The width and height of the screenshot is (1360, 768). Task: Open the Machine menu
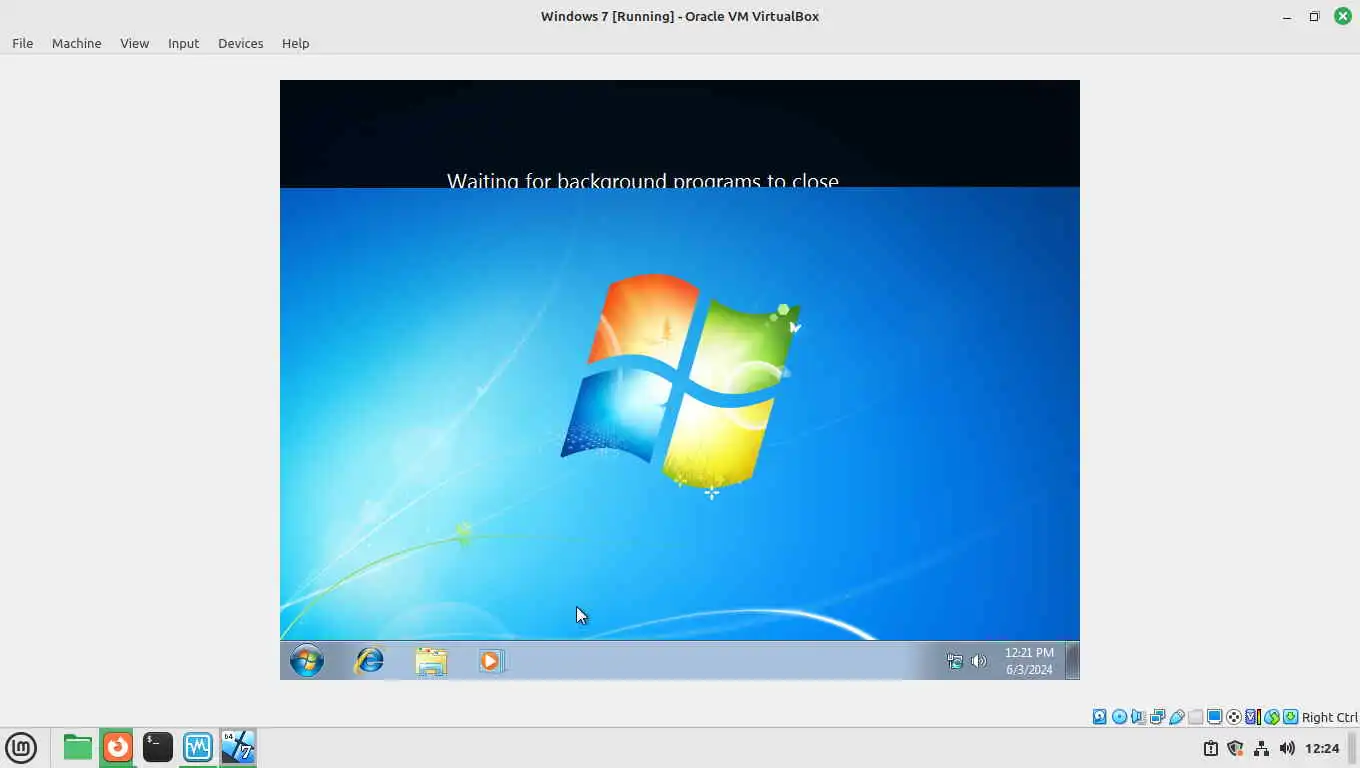pyautogui.click(x=76, y=43)
